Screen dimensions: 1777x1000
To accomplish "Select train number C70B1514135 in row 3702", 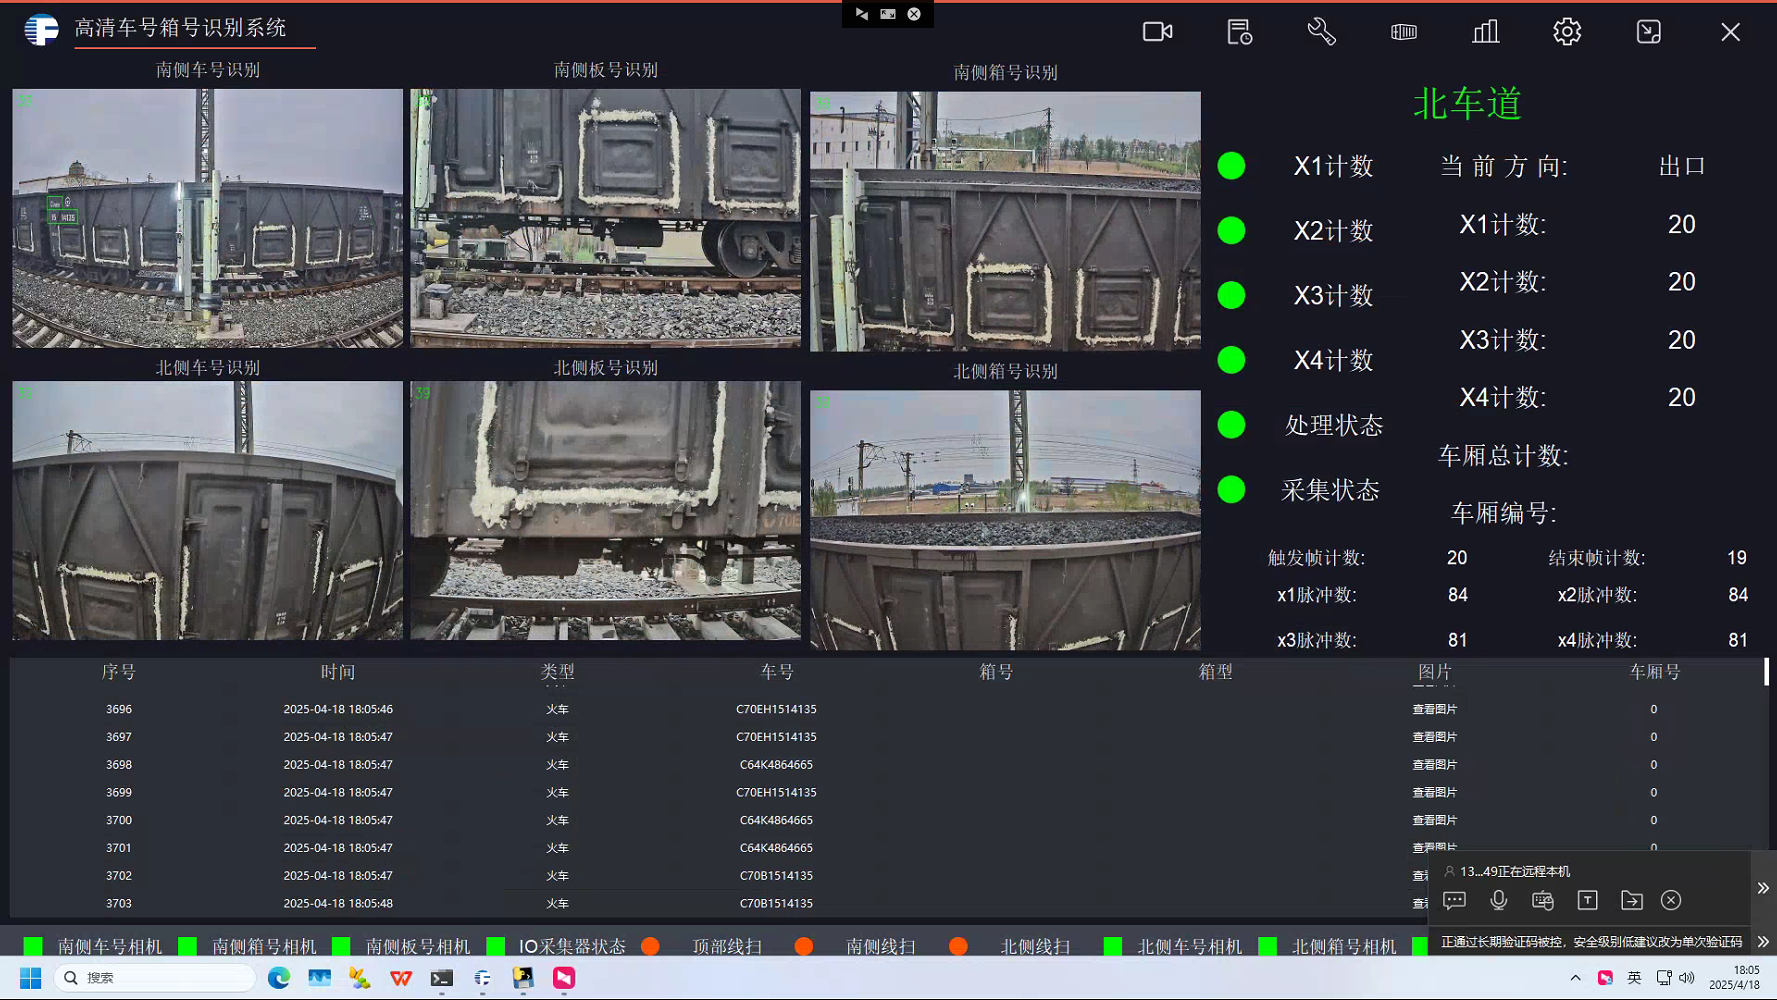I will click(776, 875).
